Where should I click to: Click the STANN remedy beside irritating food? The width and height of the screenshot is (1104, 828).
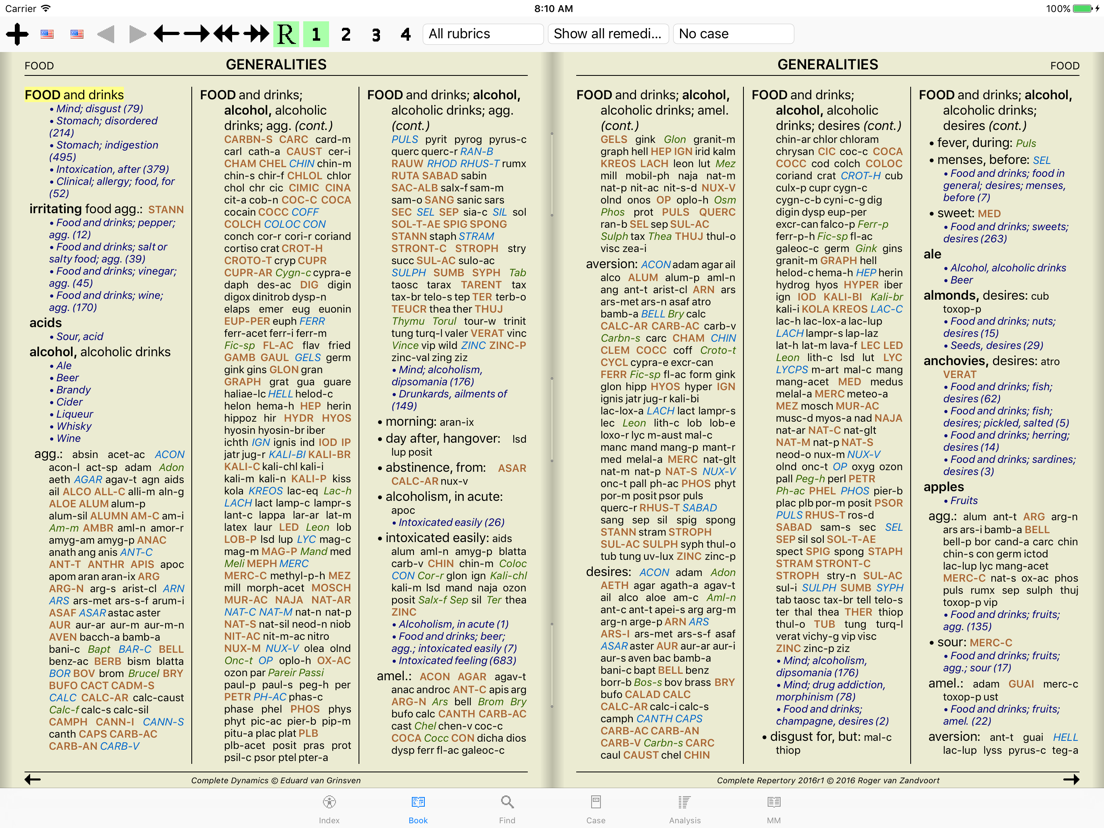[x=165, y=210]
